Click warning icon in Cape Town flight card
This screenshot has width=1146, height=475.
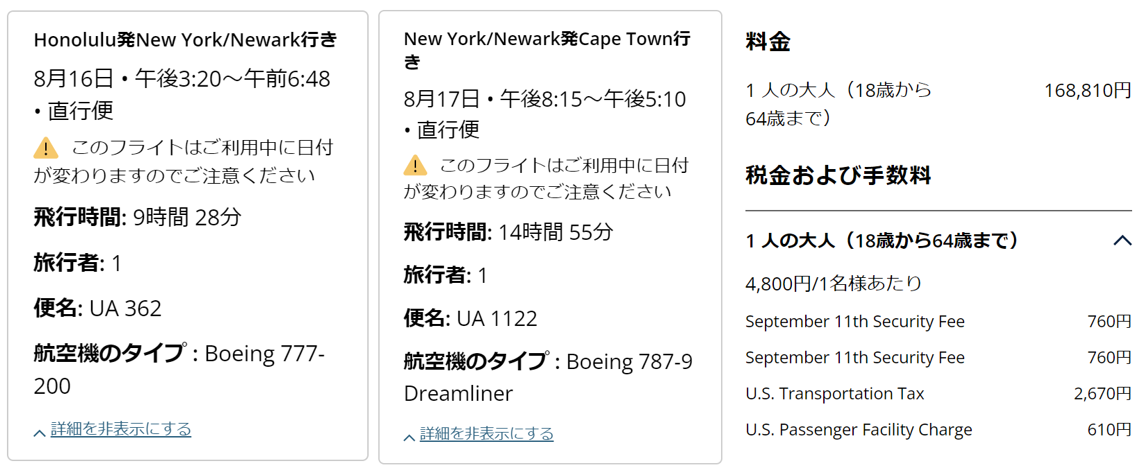416,165
